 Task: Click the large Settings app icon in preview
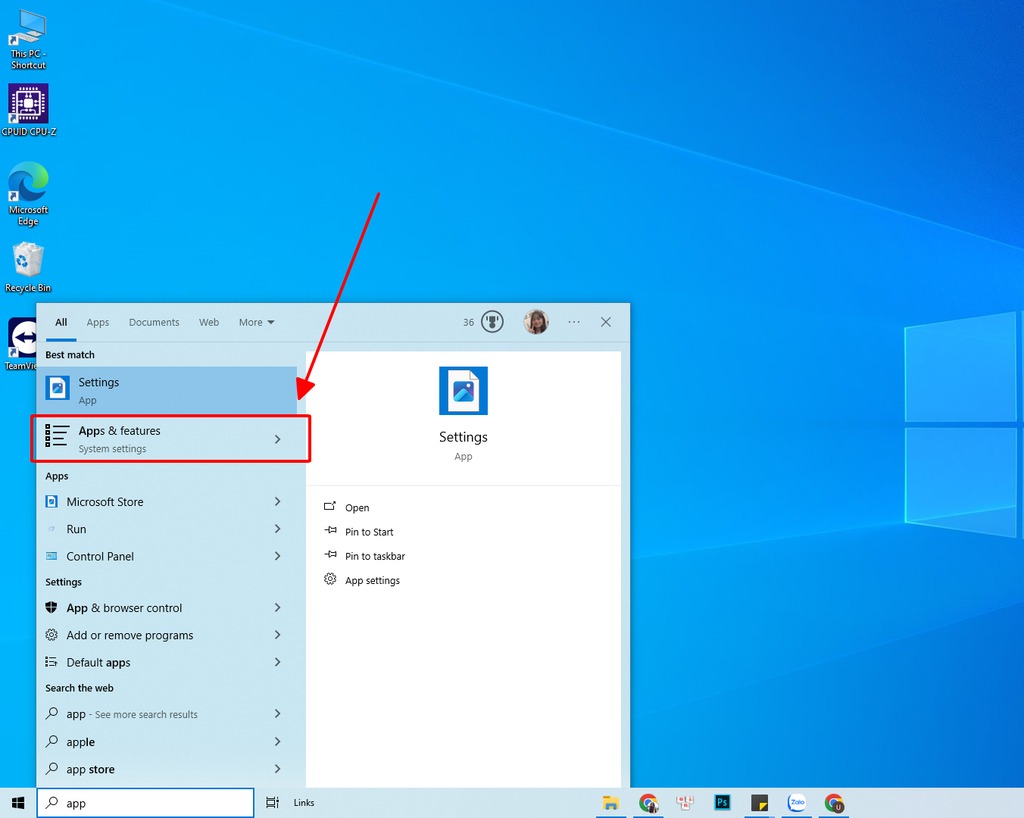(x=463, y=390)
